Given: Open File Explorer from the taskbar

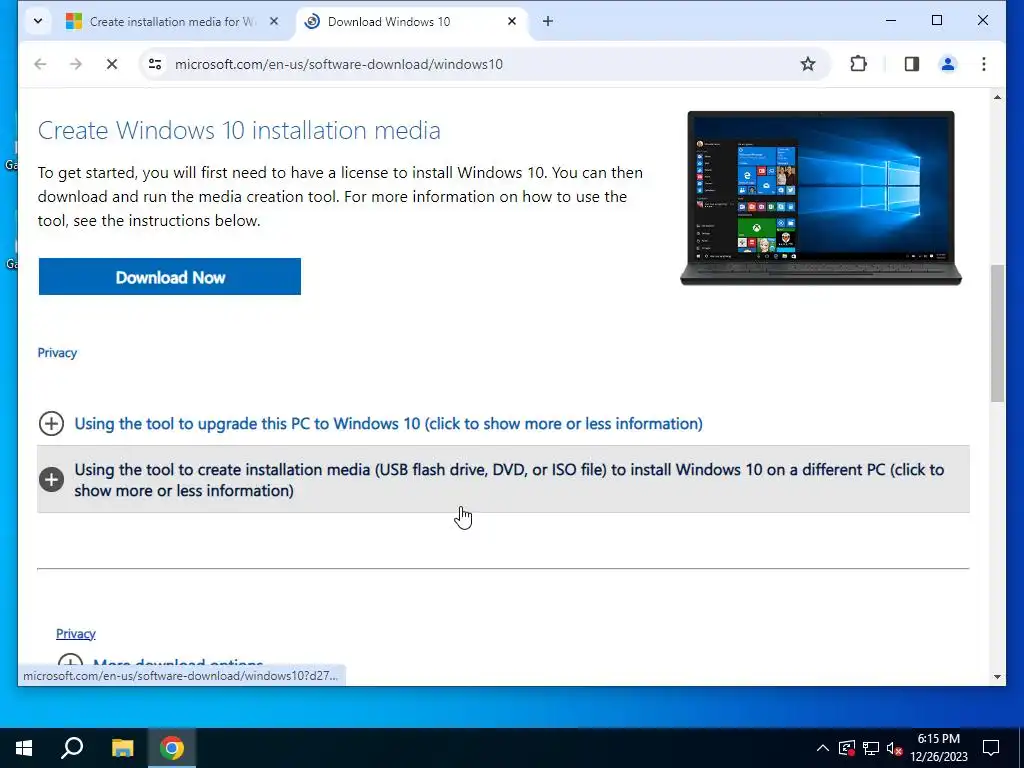Looking at the screenshot, I should [122, 748].
